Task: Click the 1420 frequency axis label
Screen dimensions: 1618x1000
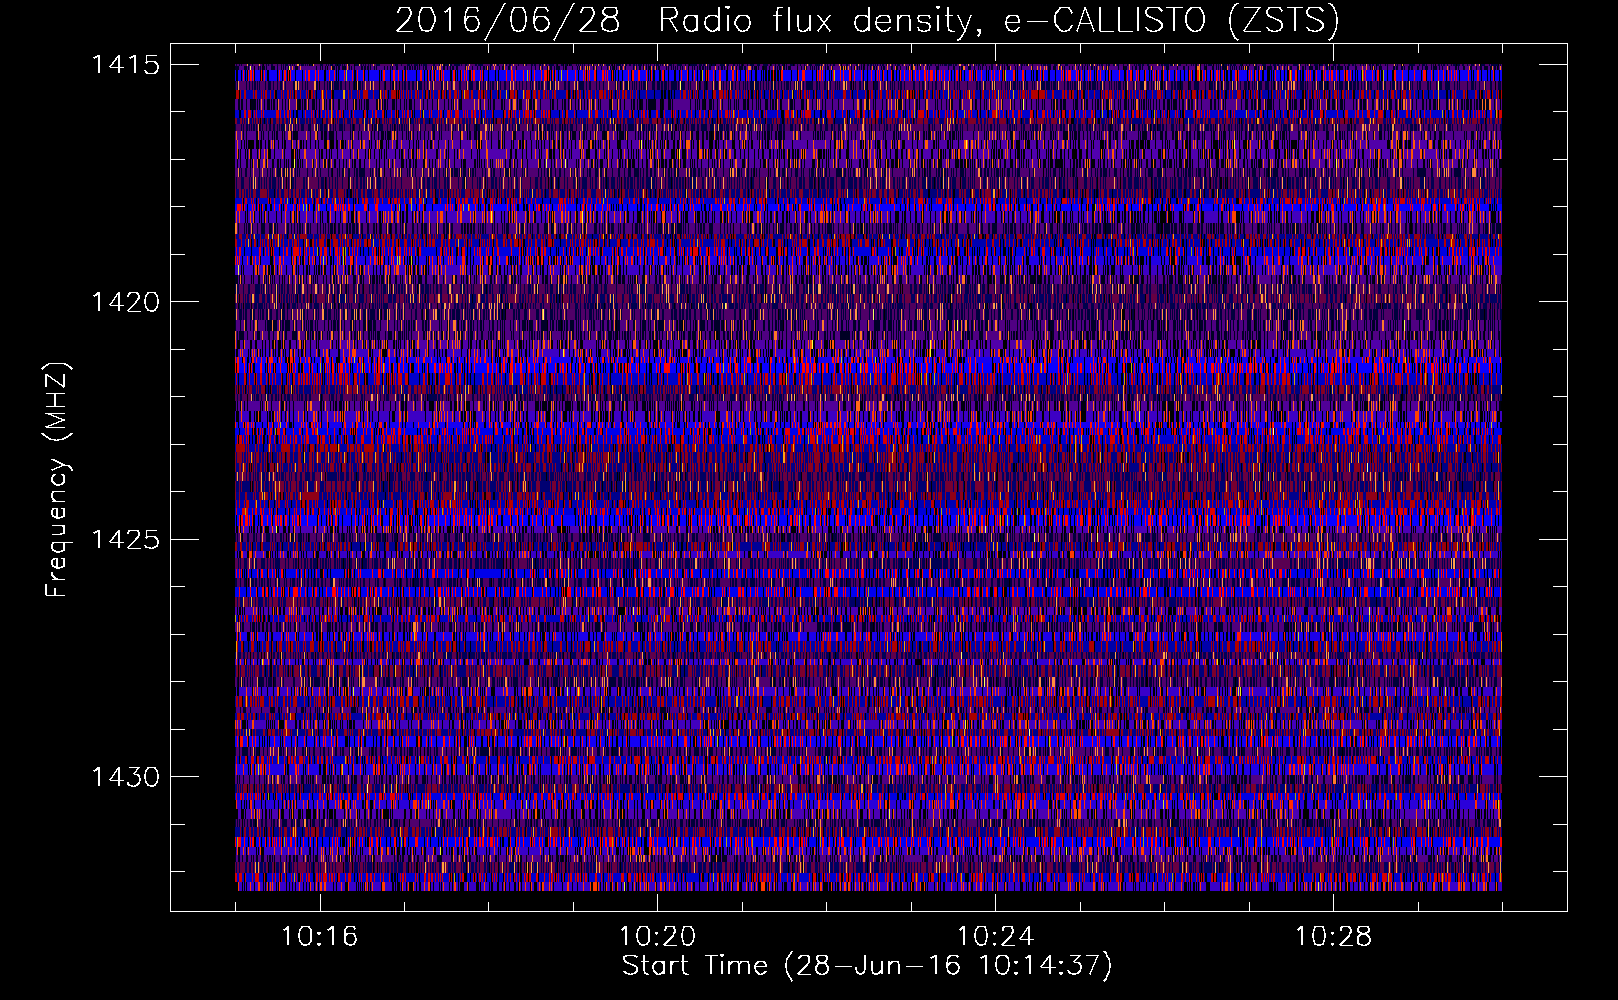Action: point(125,302)
